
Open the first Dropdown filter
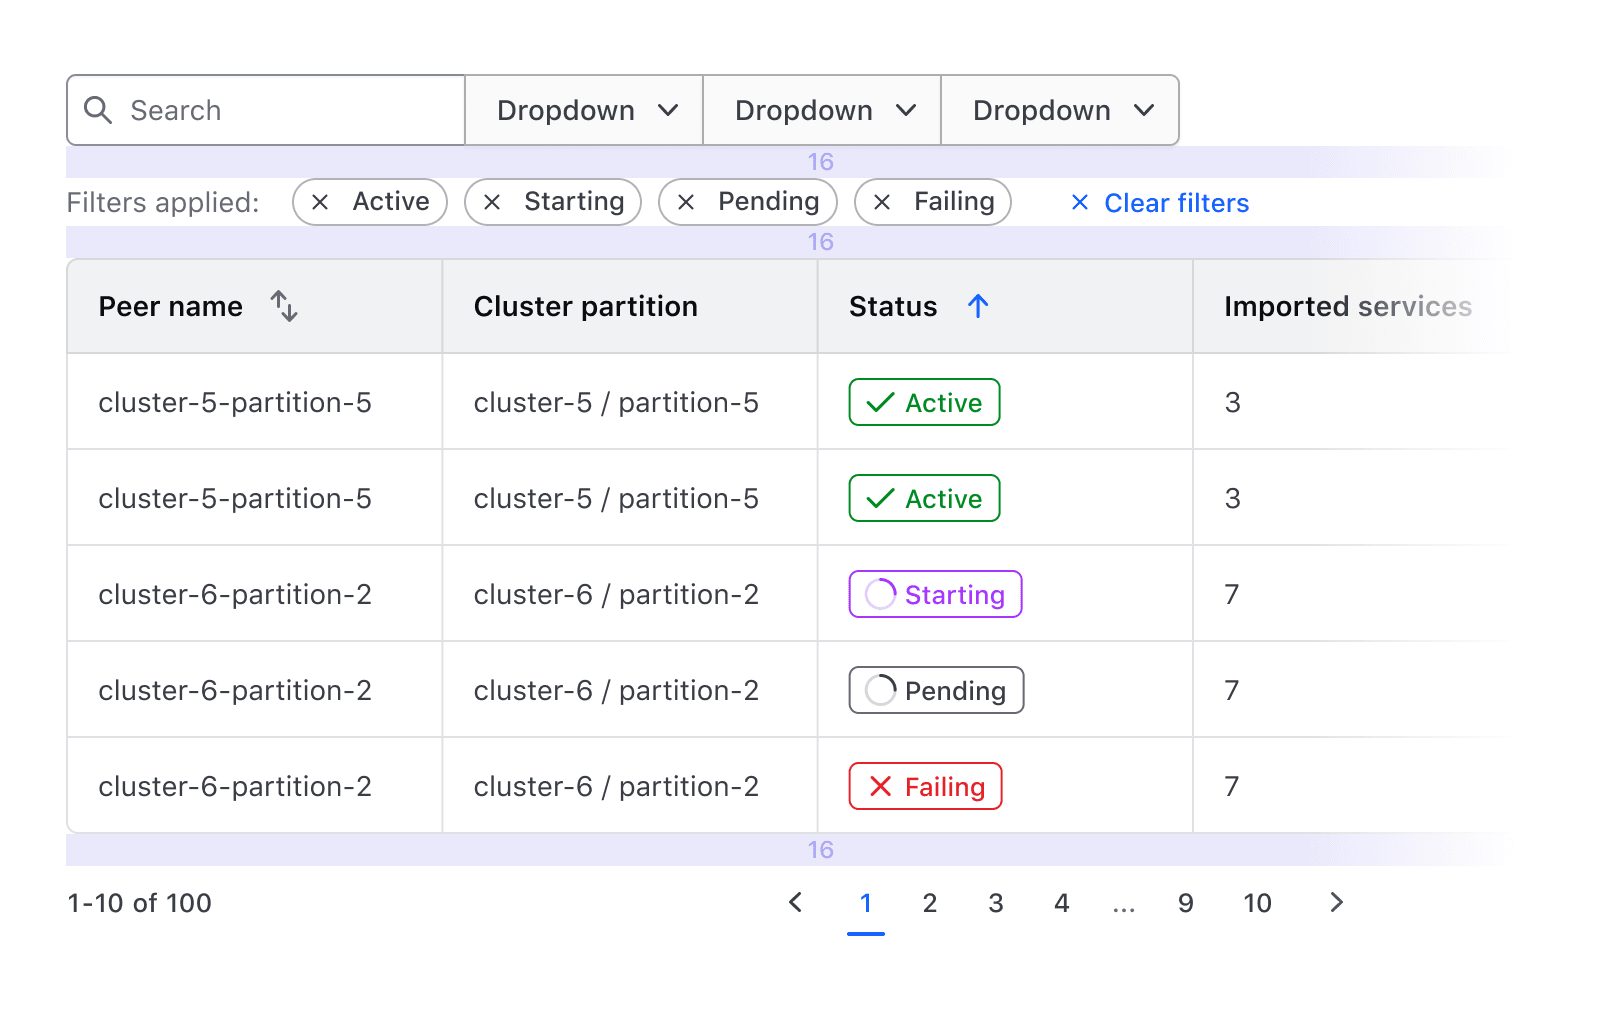pos(585,110)
